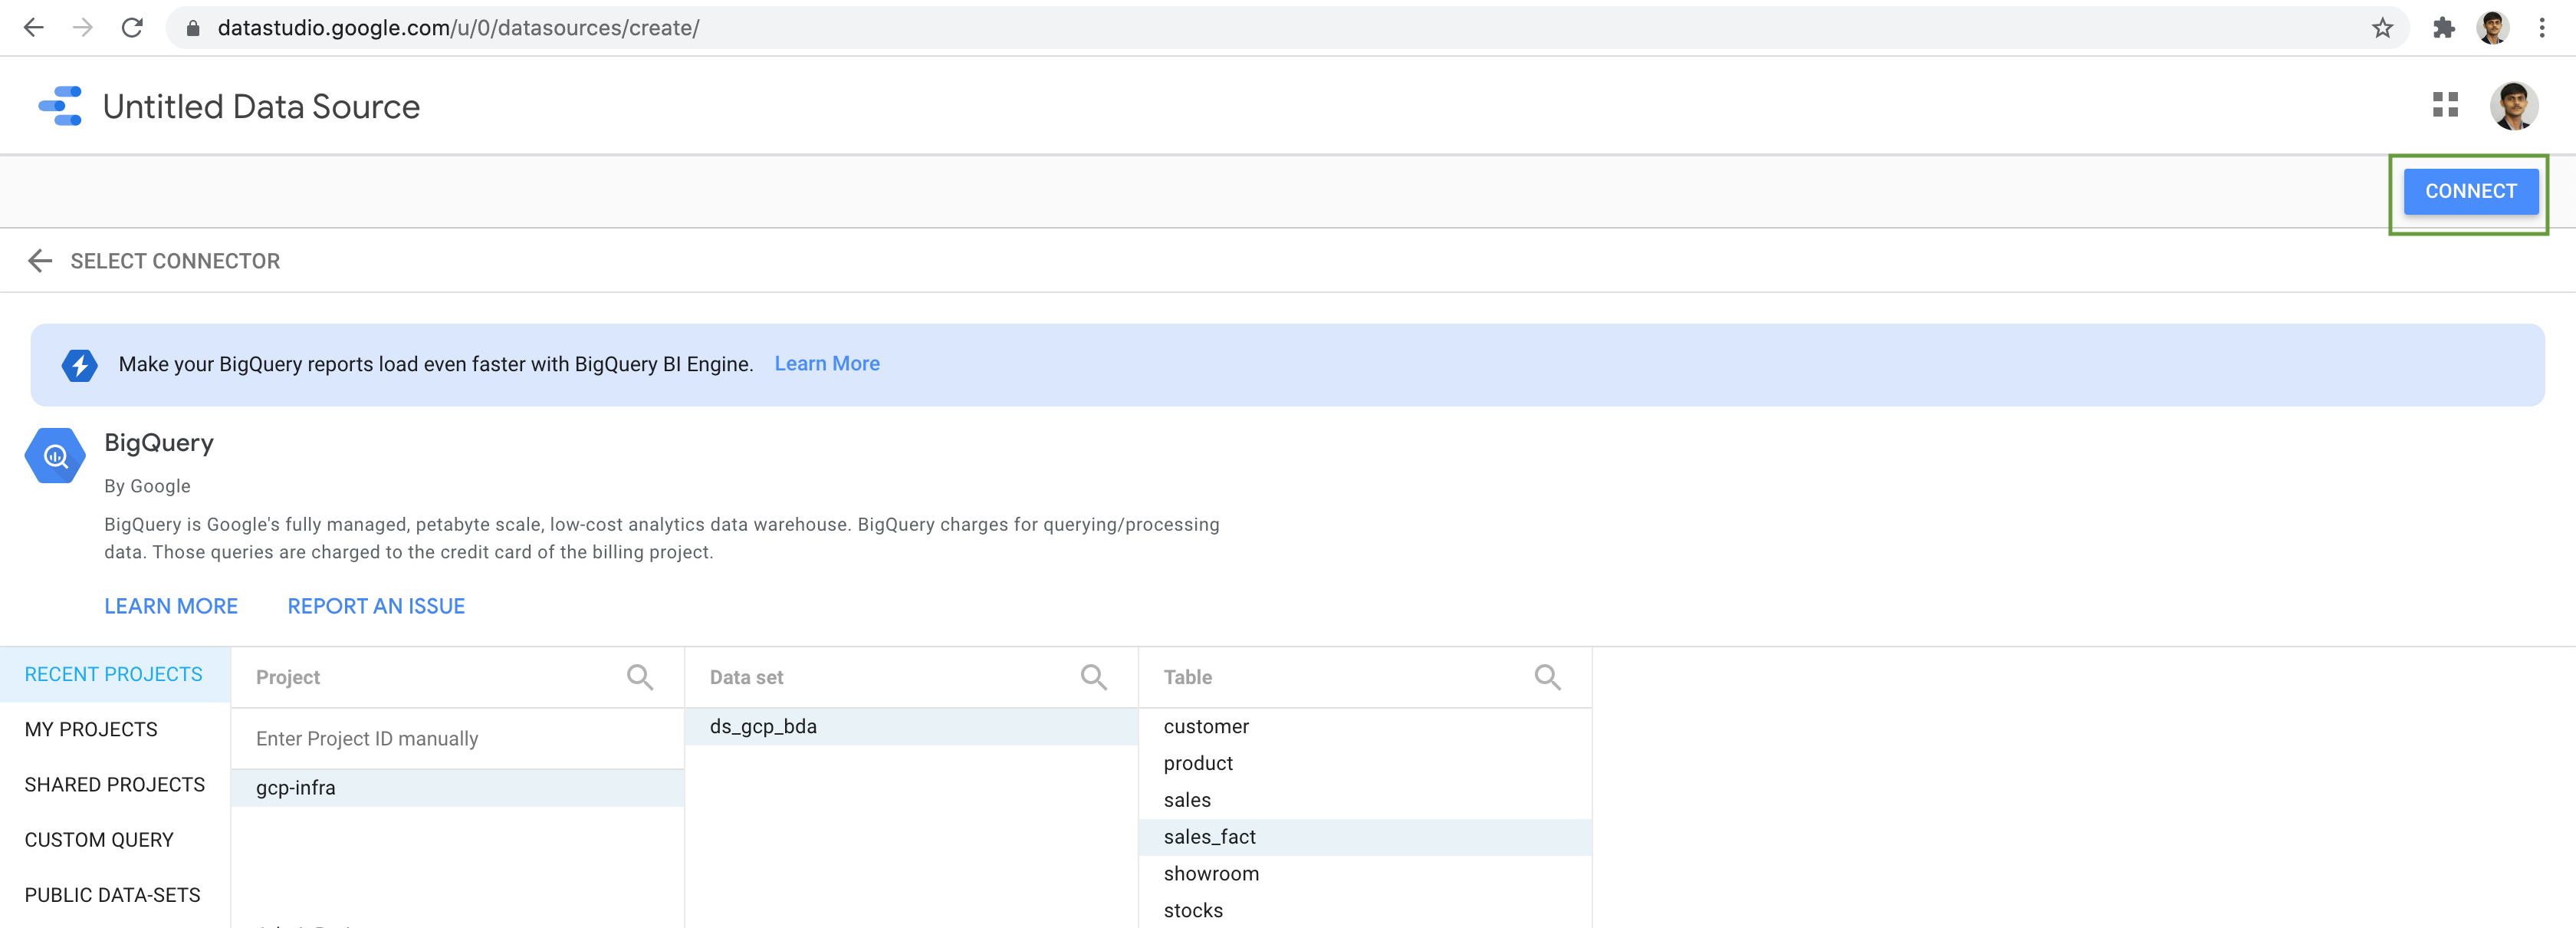
Task: Click the CONNECT button
Action: coord(2471,191)
